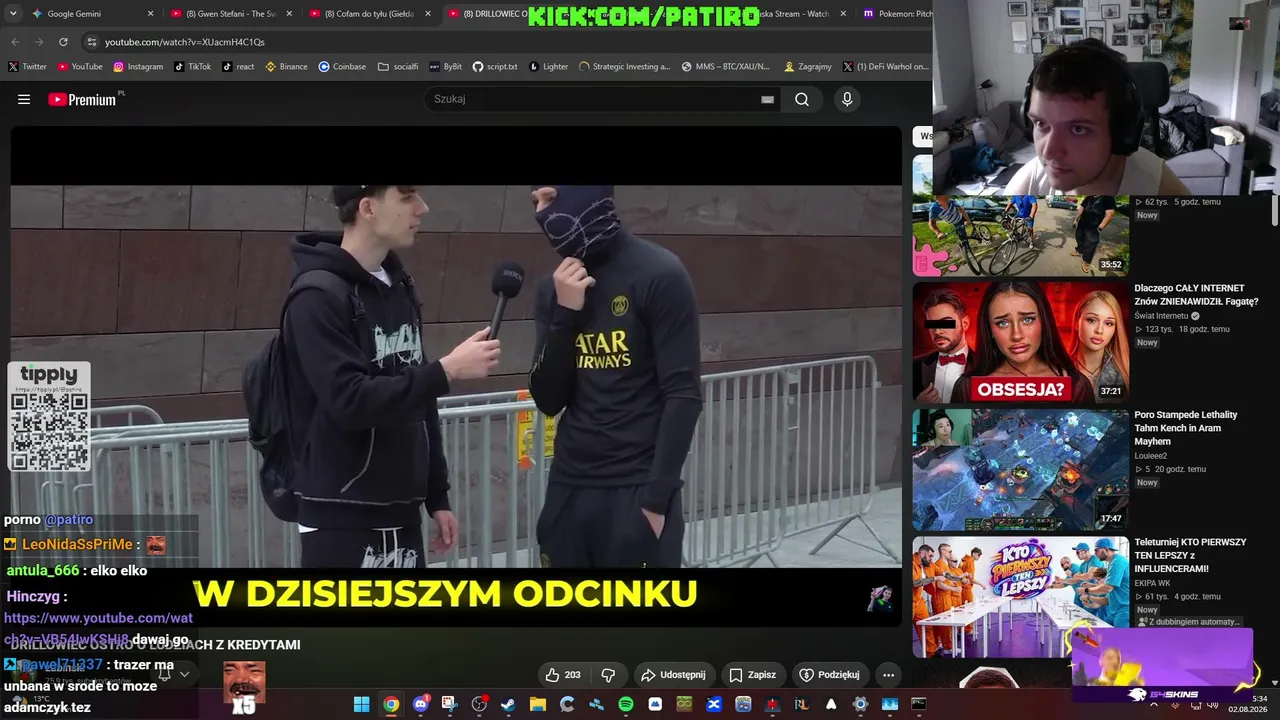The width and height of the screenshot is (1280, 720).
Task: Open the Strategic Investing bookmark
Action: [x=624, y=67]
